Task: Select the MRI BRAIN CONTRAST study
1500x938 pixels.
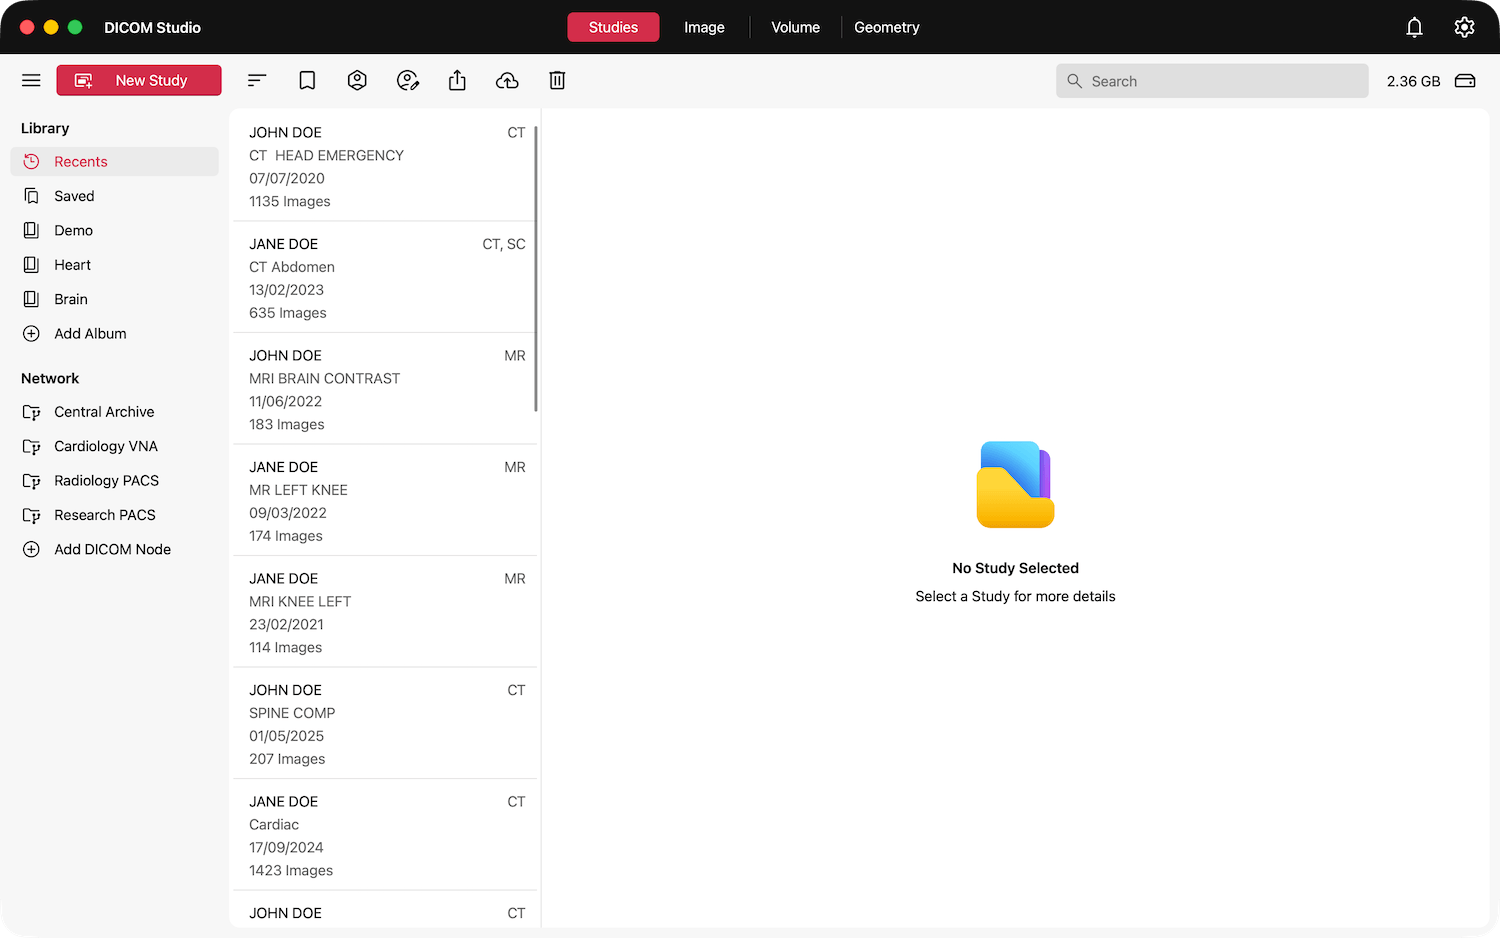Action: 385,389
